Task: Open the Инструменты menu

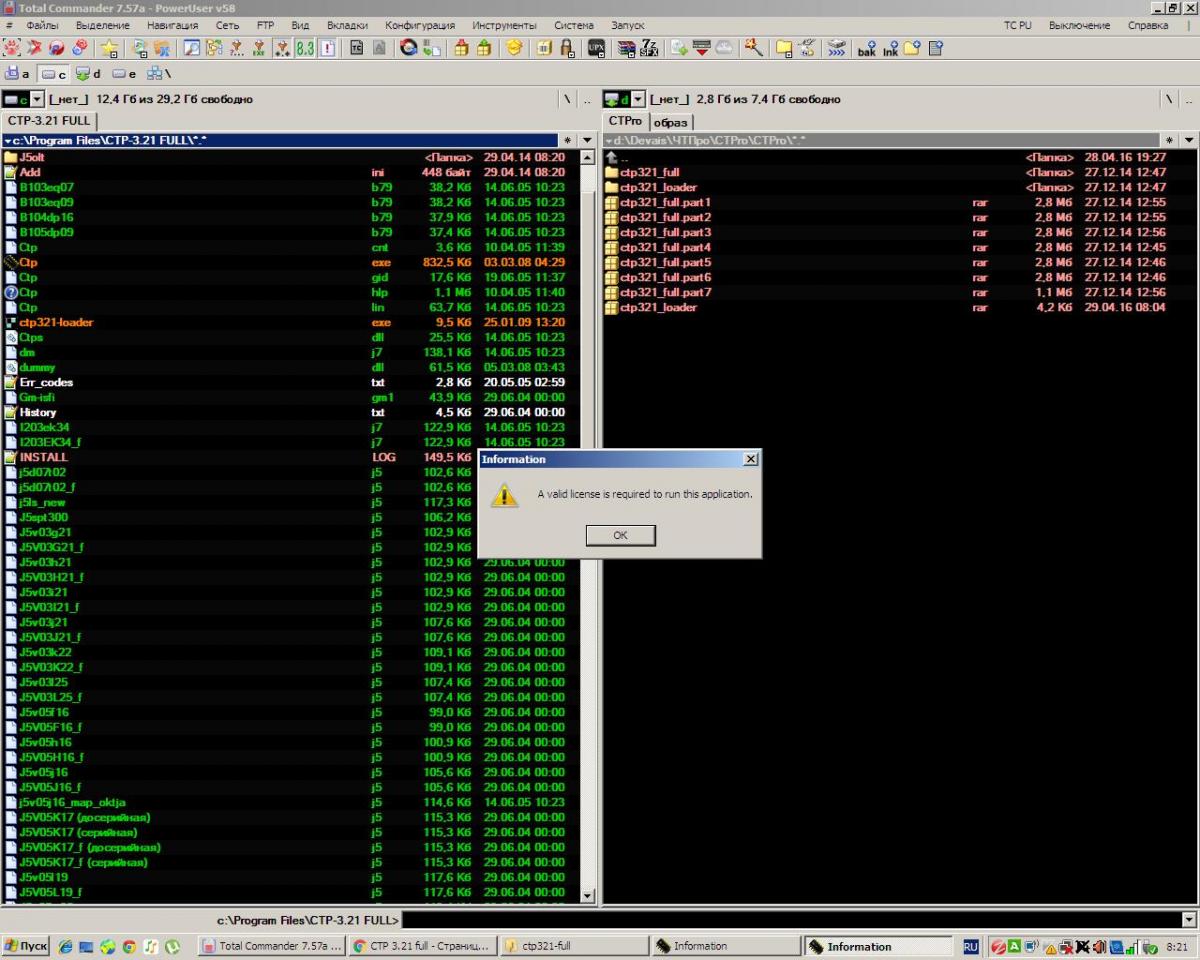Action: (x=504, y=25)
